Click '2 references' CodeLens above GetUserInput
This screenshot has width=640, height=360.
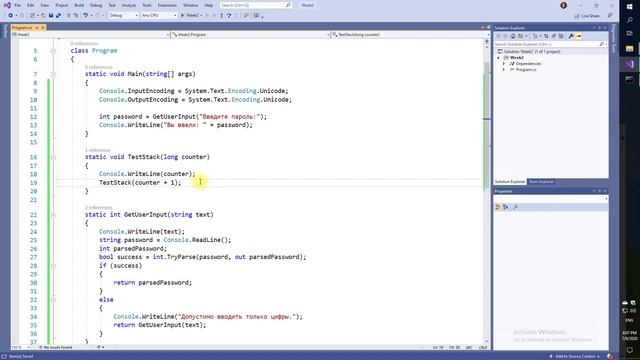click(x=98, y=207)
